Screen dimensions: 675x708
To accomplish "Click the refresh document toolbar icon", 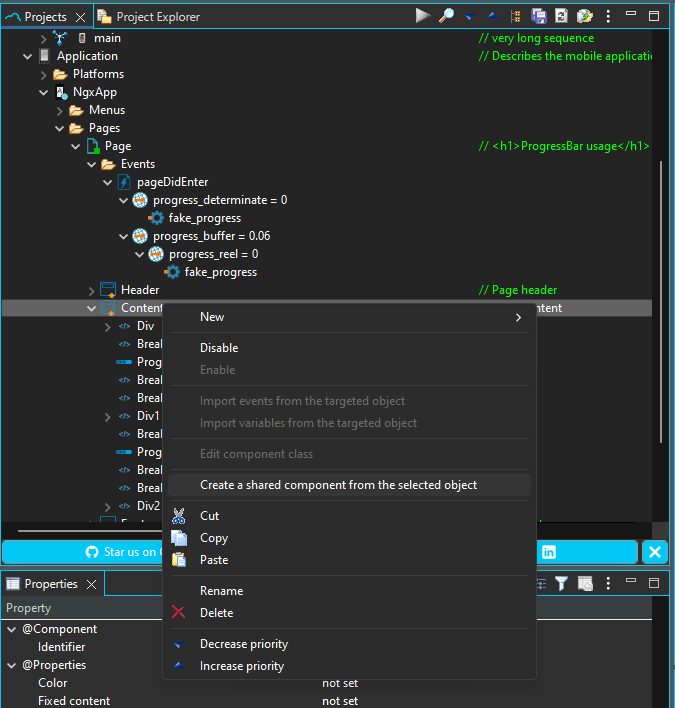I will click(562, 16).
